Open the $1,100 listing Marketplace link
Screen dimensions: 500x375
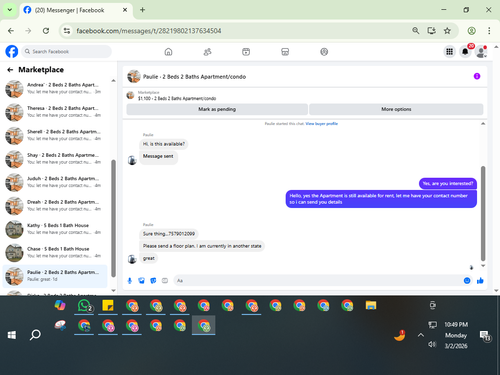[x=177, y=98]
